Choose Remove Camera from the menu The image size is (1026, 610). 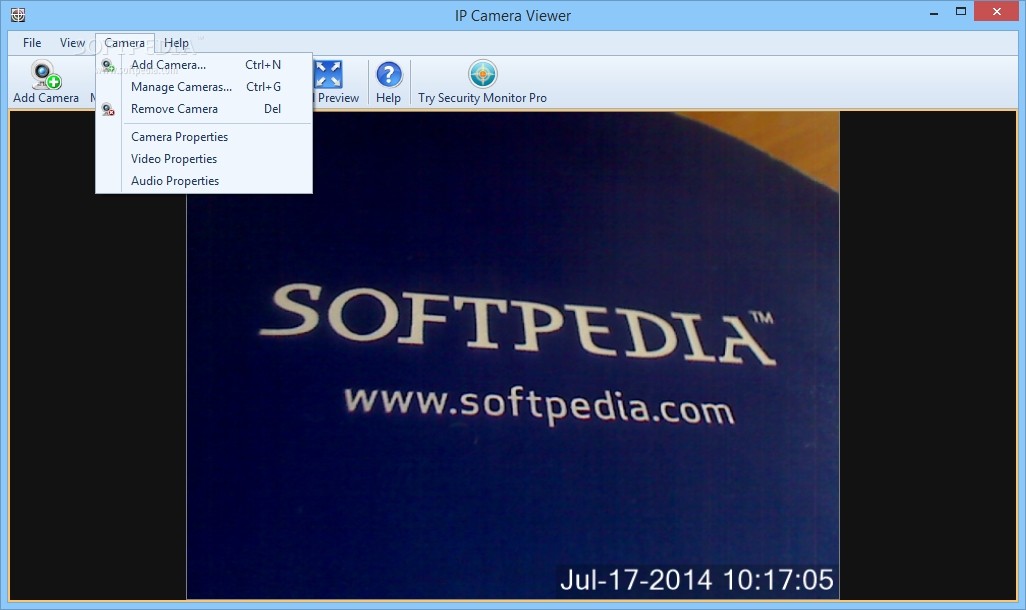click(x=204, y=109)
